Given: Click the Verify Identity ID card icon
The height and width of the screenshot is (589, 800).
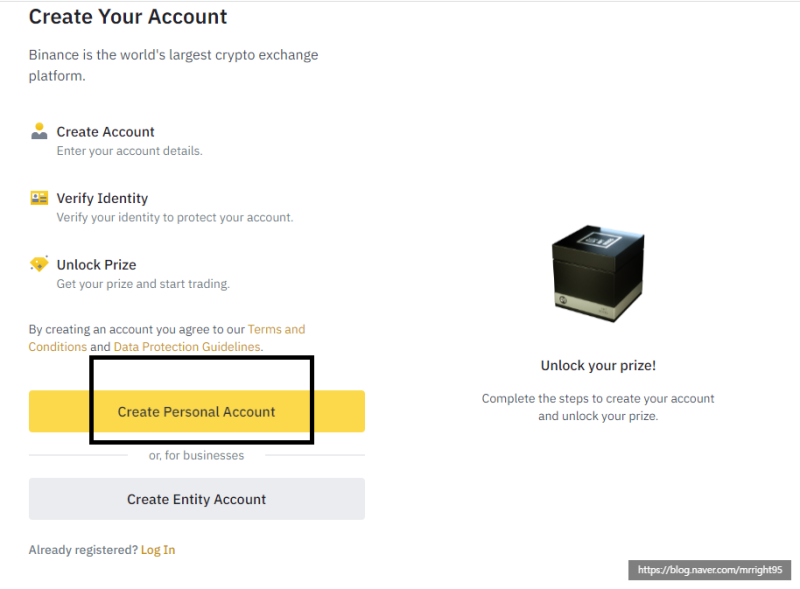Looking at the screenshot, I should click(x=39, y=198).
